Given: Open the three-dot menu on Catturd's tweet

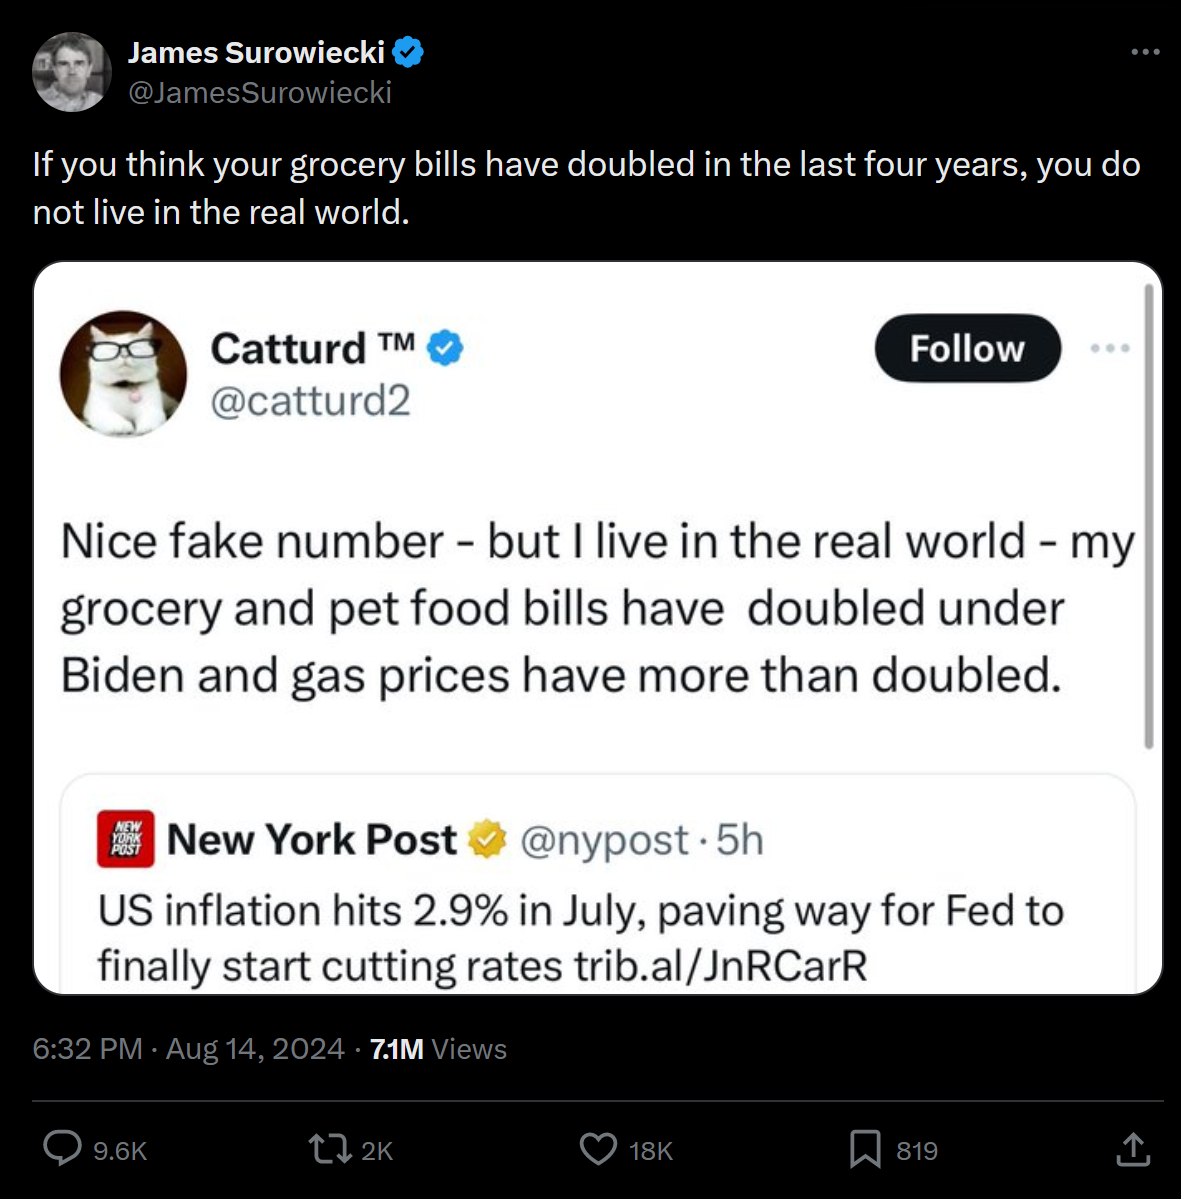Looking at the screenshot, I should click(1110, 348).
